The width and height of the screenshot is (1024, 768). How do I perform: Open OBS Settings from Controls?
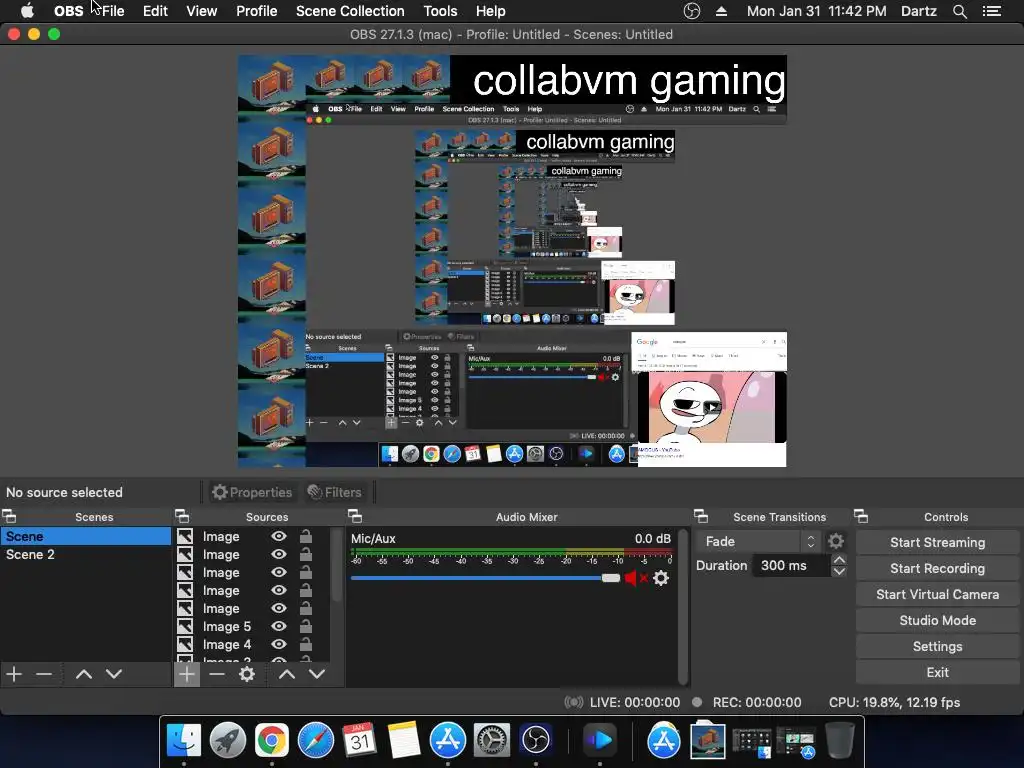pyautogui.click(x=937, y=647)
